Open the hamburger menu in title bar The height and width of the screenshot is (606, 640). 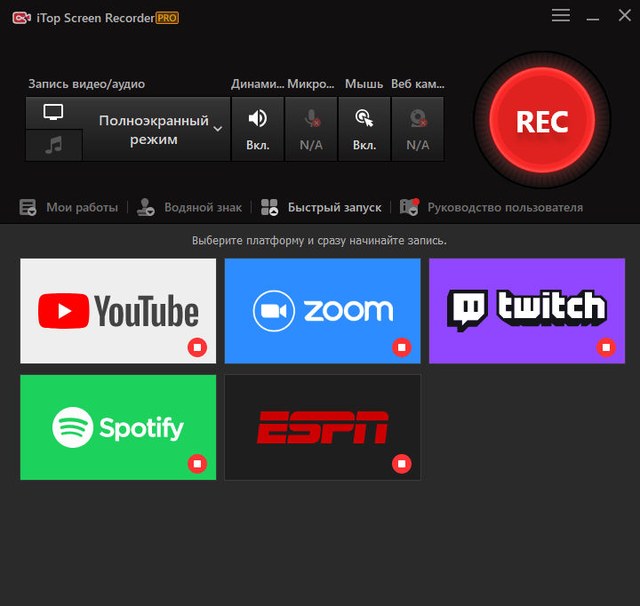(x=561, y=16)
